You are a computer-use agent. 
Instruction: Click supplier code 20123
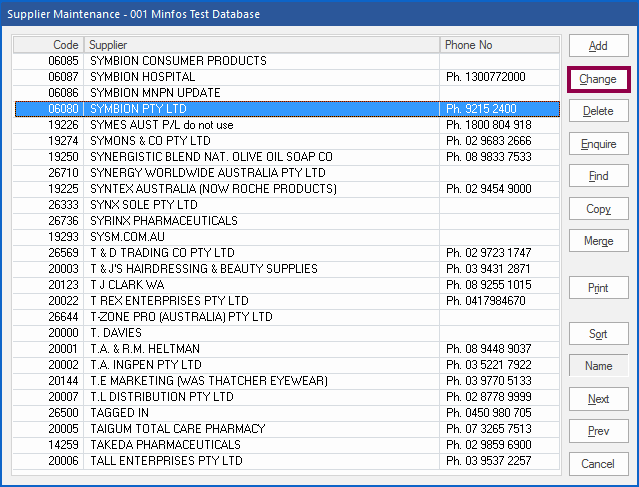pyautogui.click(x=63, y=284)
